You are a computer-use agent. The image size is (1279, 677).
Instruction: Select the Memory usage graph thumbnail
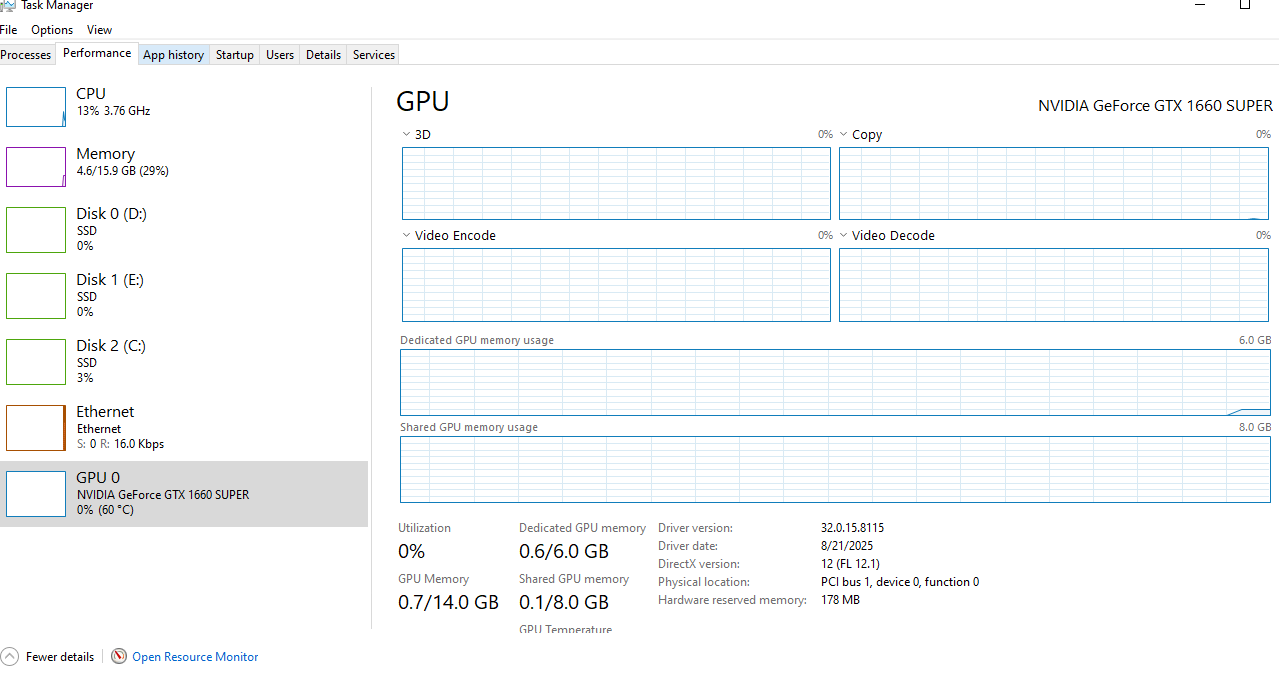tap(36, 167)
